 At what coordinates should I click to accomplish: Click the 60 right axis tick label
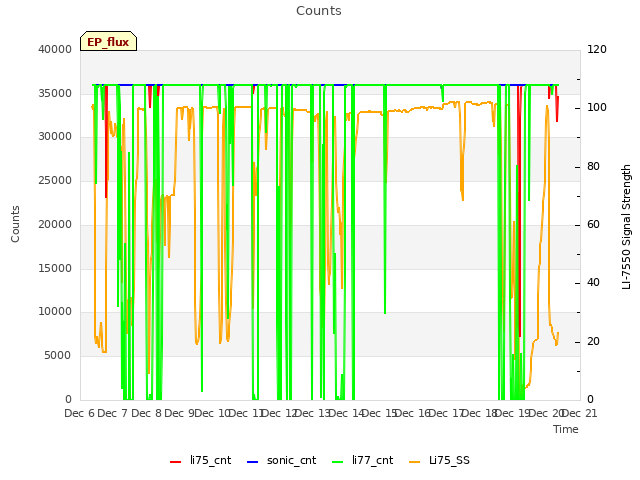click(x=593, y=224)
